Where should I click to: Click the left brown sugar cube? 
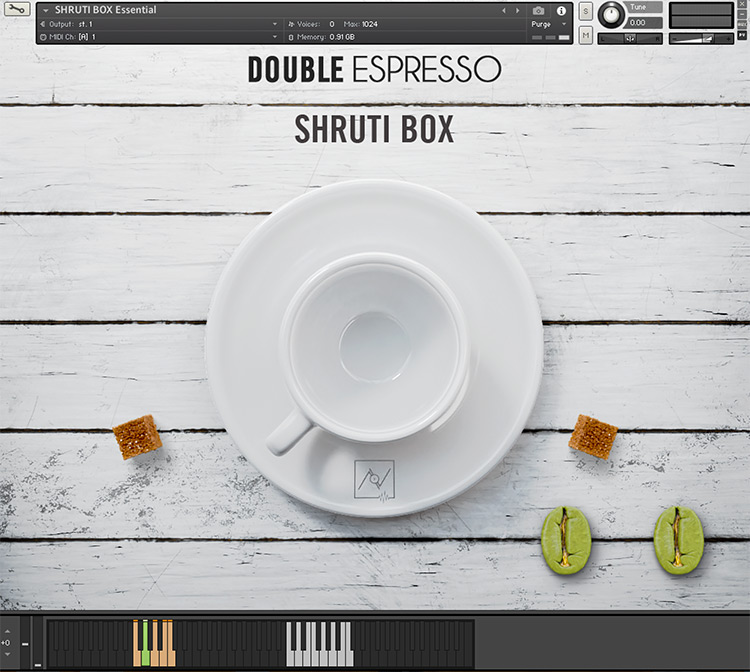point(137,437)
